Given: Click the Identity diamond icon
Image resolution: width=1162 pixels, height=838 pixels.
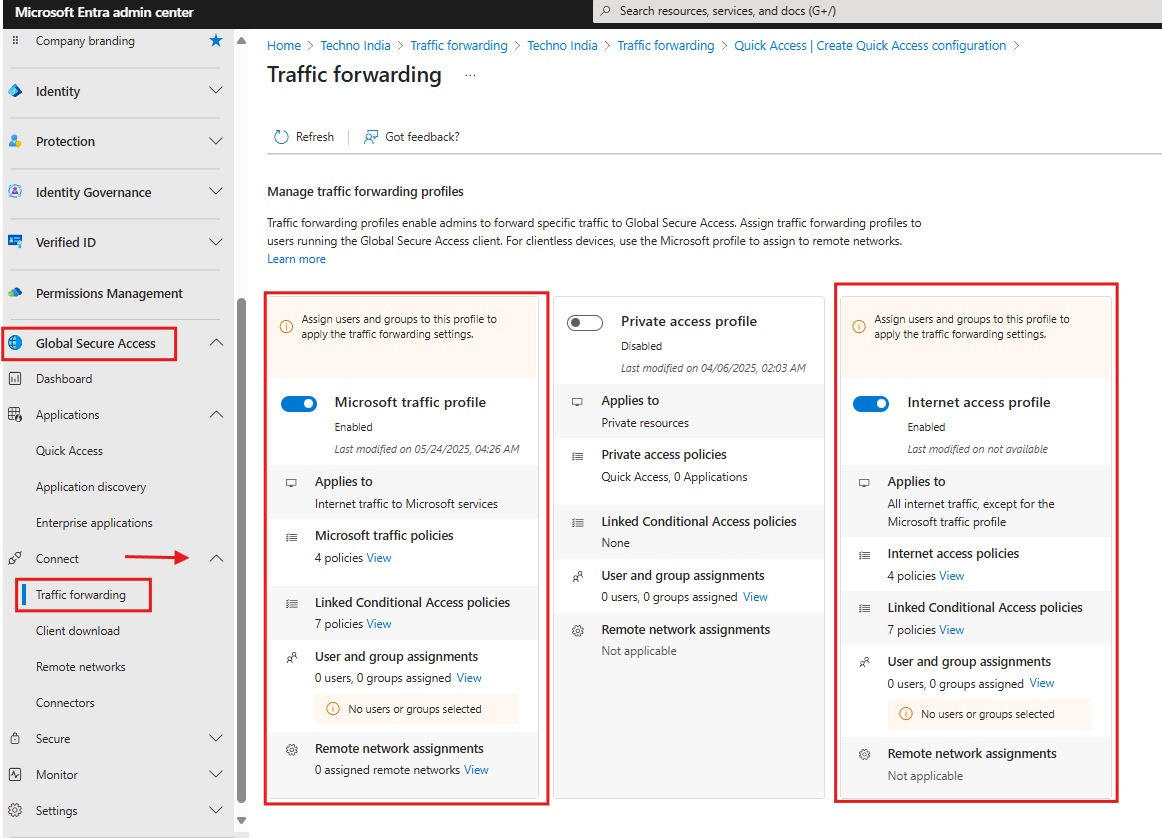Looking at the screenshot, I should pyautogui.click(x=15, y=91).
